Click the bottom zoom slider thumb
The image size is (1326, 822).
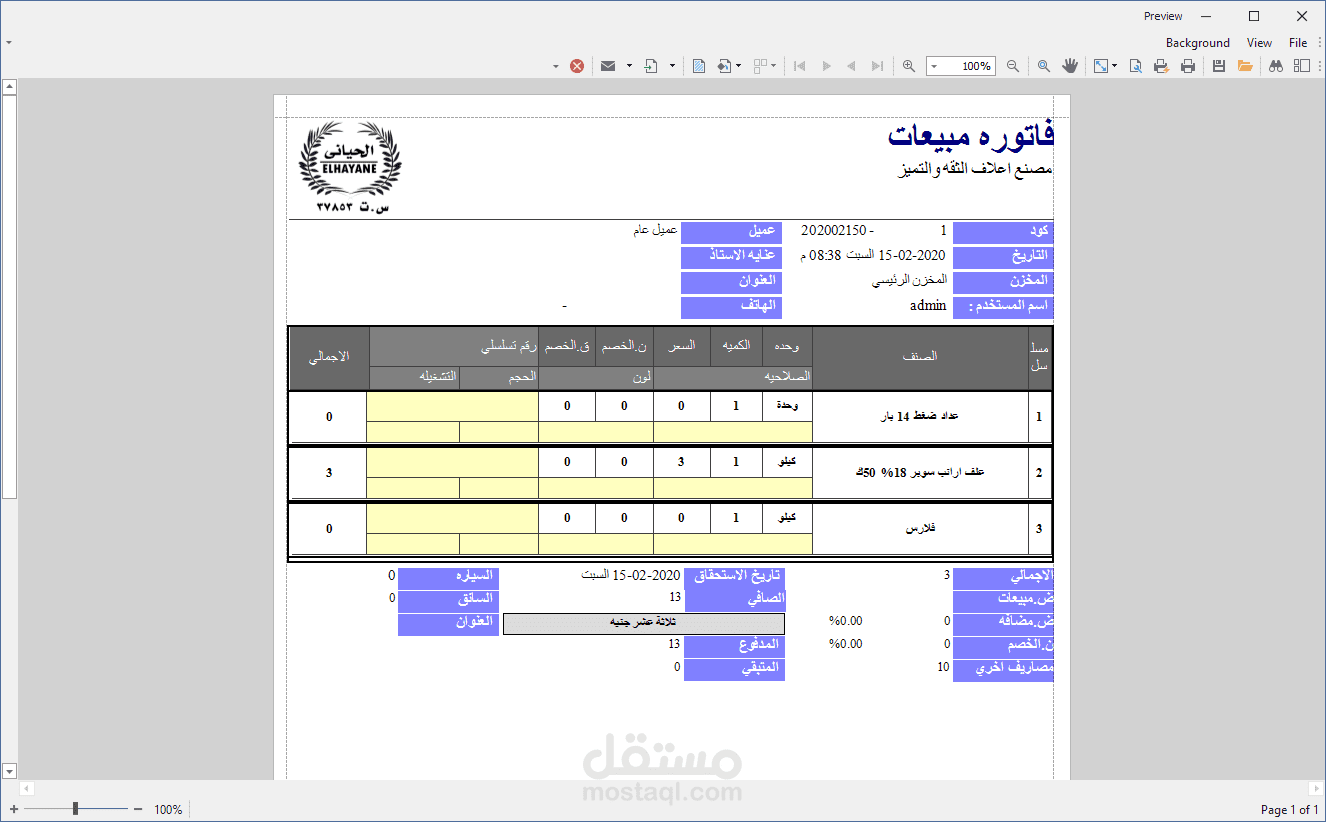pyautogui.click(x=75, y=808)
